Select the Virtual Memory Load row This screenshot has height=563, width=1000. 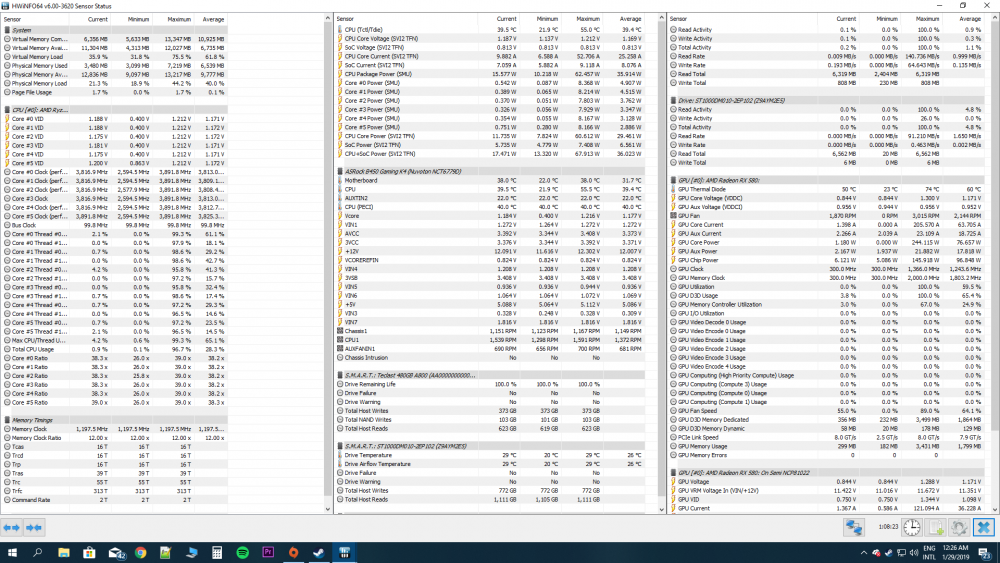[115, 57]
